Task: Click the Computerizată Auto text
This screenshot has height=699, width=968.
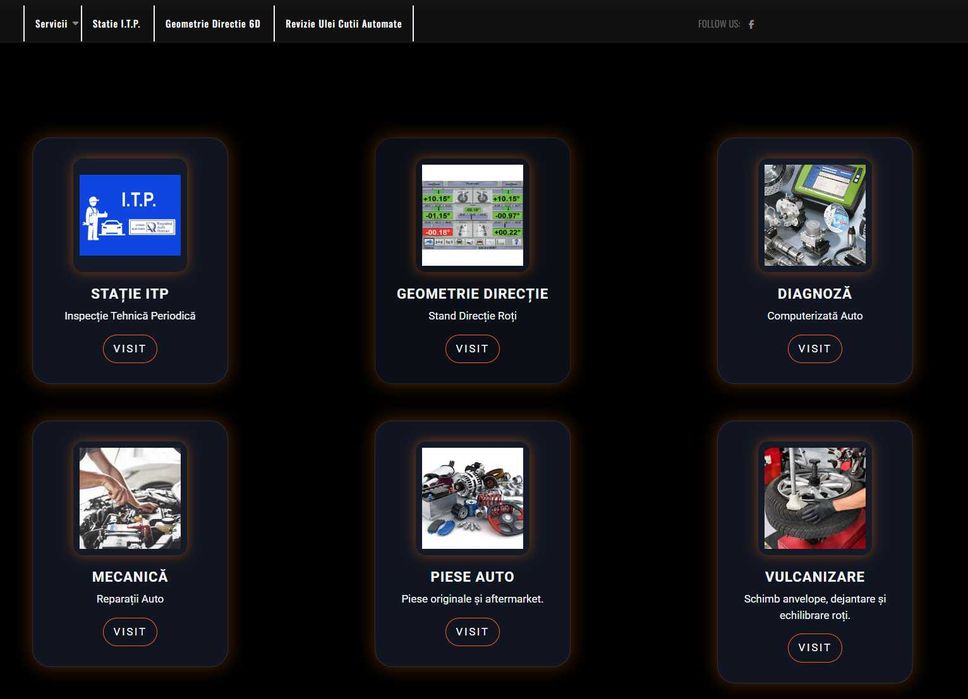Action: pos(815,316)
